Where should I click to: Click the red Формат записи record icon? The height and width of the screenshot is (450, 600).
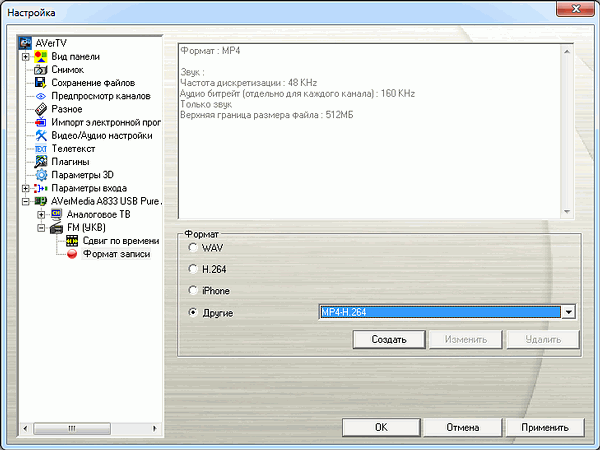pyautogui.click(x=72, y=254)
